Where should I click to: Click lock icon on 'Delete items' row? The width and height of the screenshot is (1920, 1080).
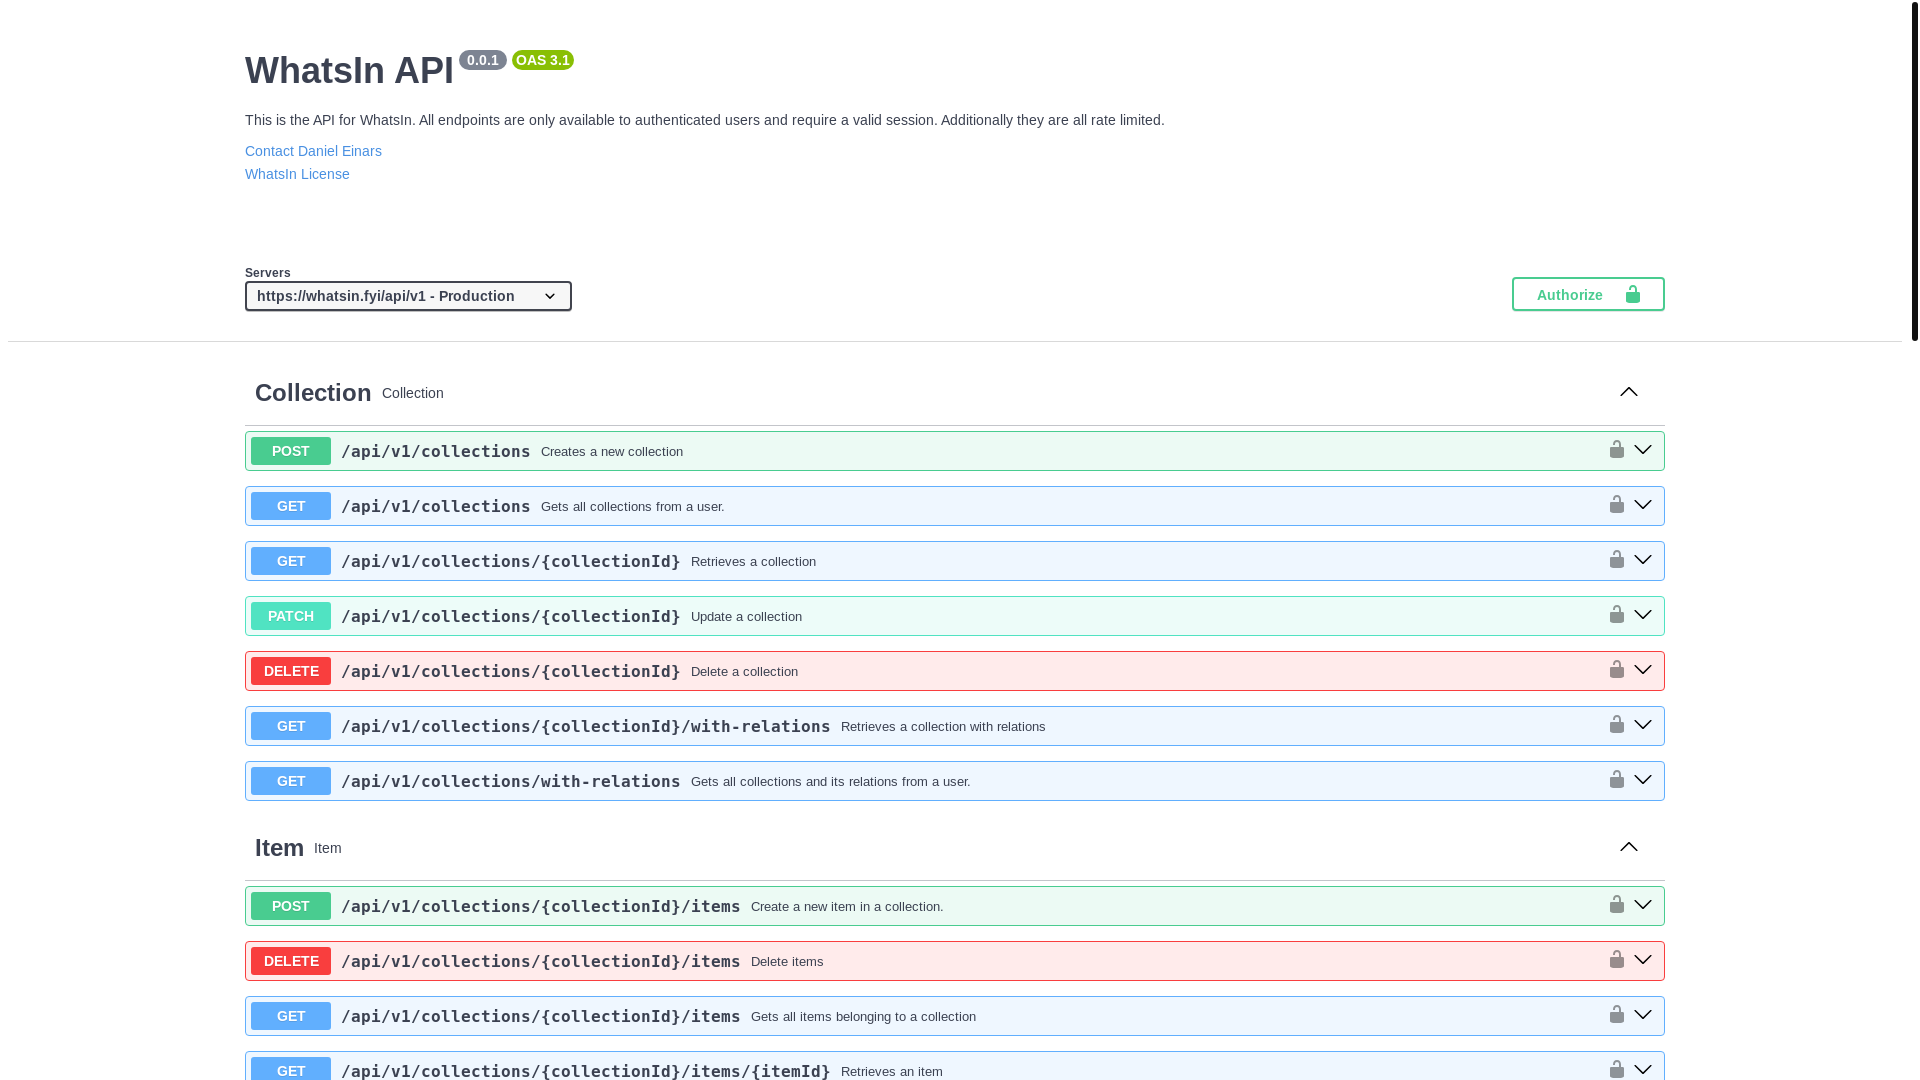(1616, 960)
